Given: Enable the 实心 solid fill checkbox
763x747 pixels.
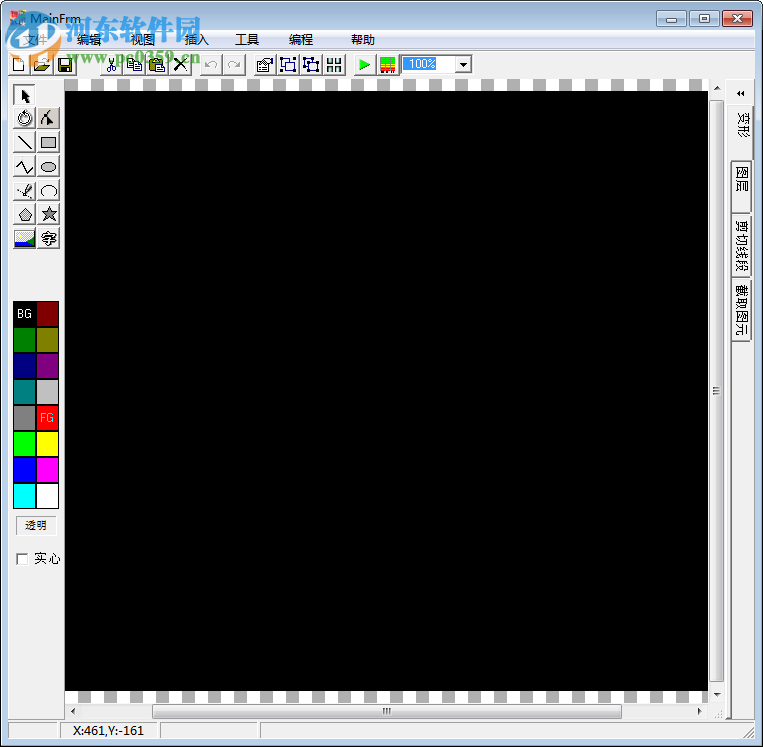Looking at the screenshot, I should [x=22, y=559].
